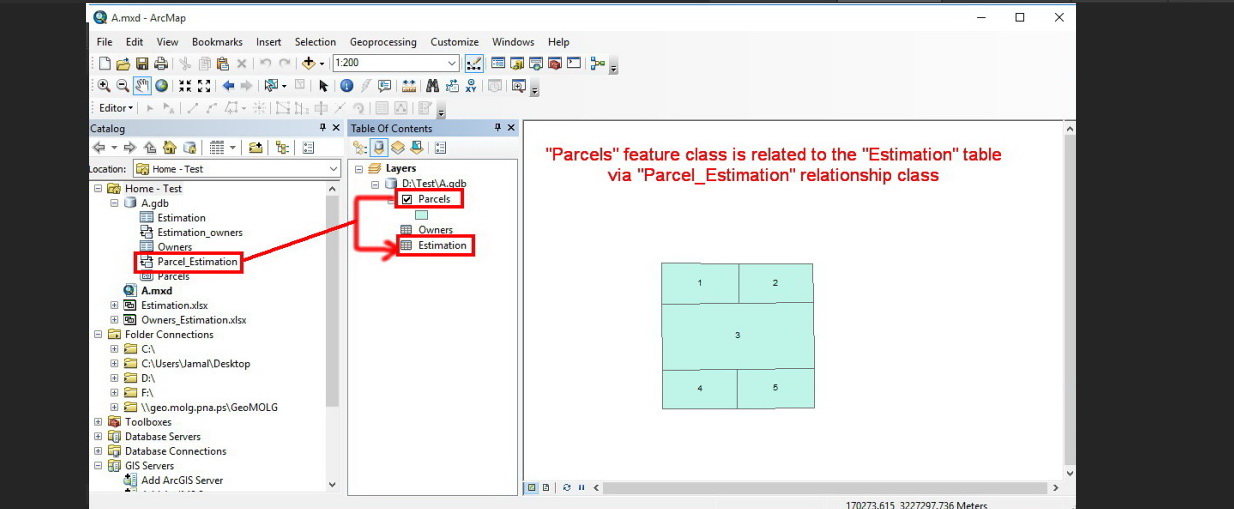Open the map scale 1:200 dropdown
1234x509 pixels.
452,63
